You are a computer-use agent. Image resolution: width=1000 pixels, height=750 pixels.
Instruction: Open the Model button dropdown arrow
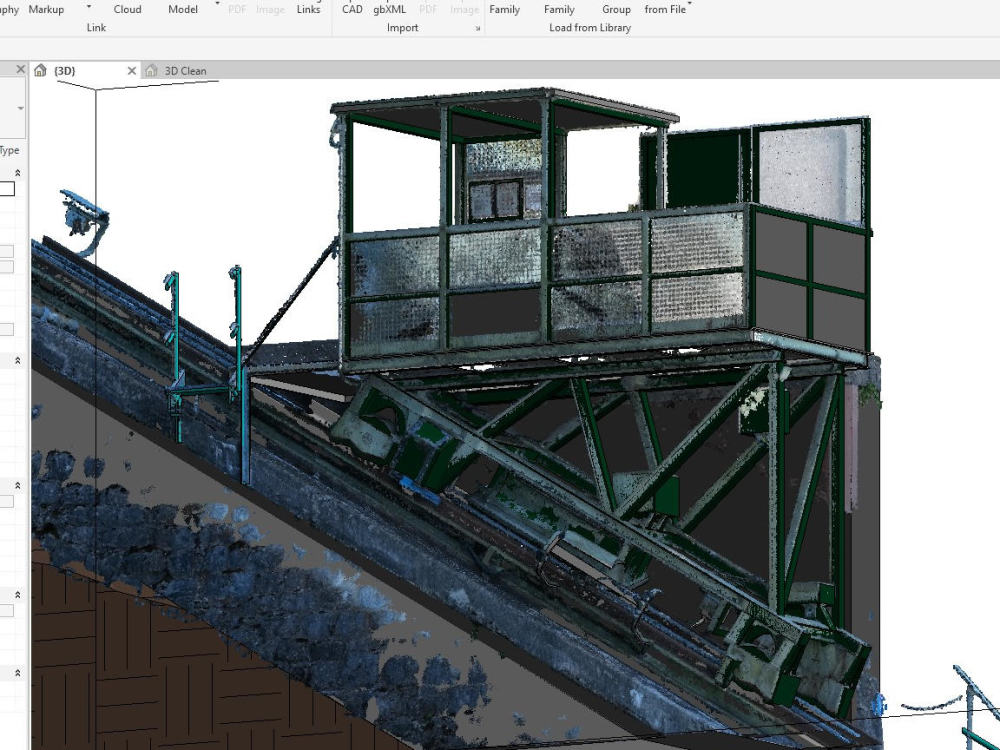217,4
